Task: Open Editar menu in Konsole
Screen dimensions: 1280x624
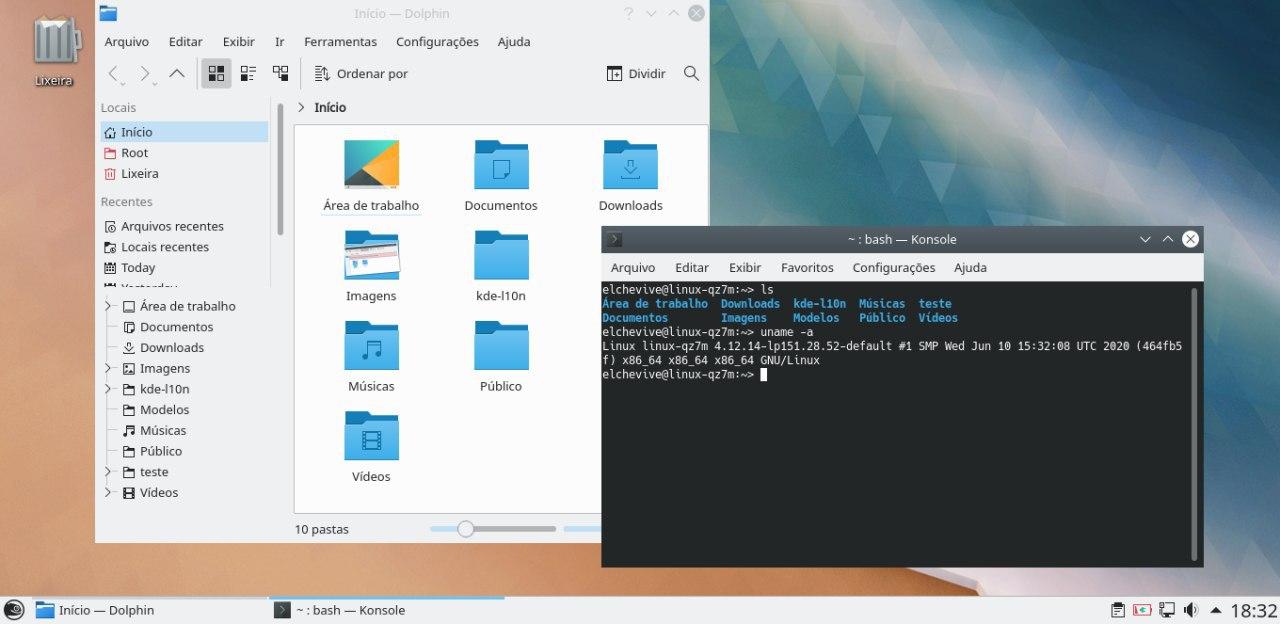Action: click(692, 267)
